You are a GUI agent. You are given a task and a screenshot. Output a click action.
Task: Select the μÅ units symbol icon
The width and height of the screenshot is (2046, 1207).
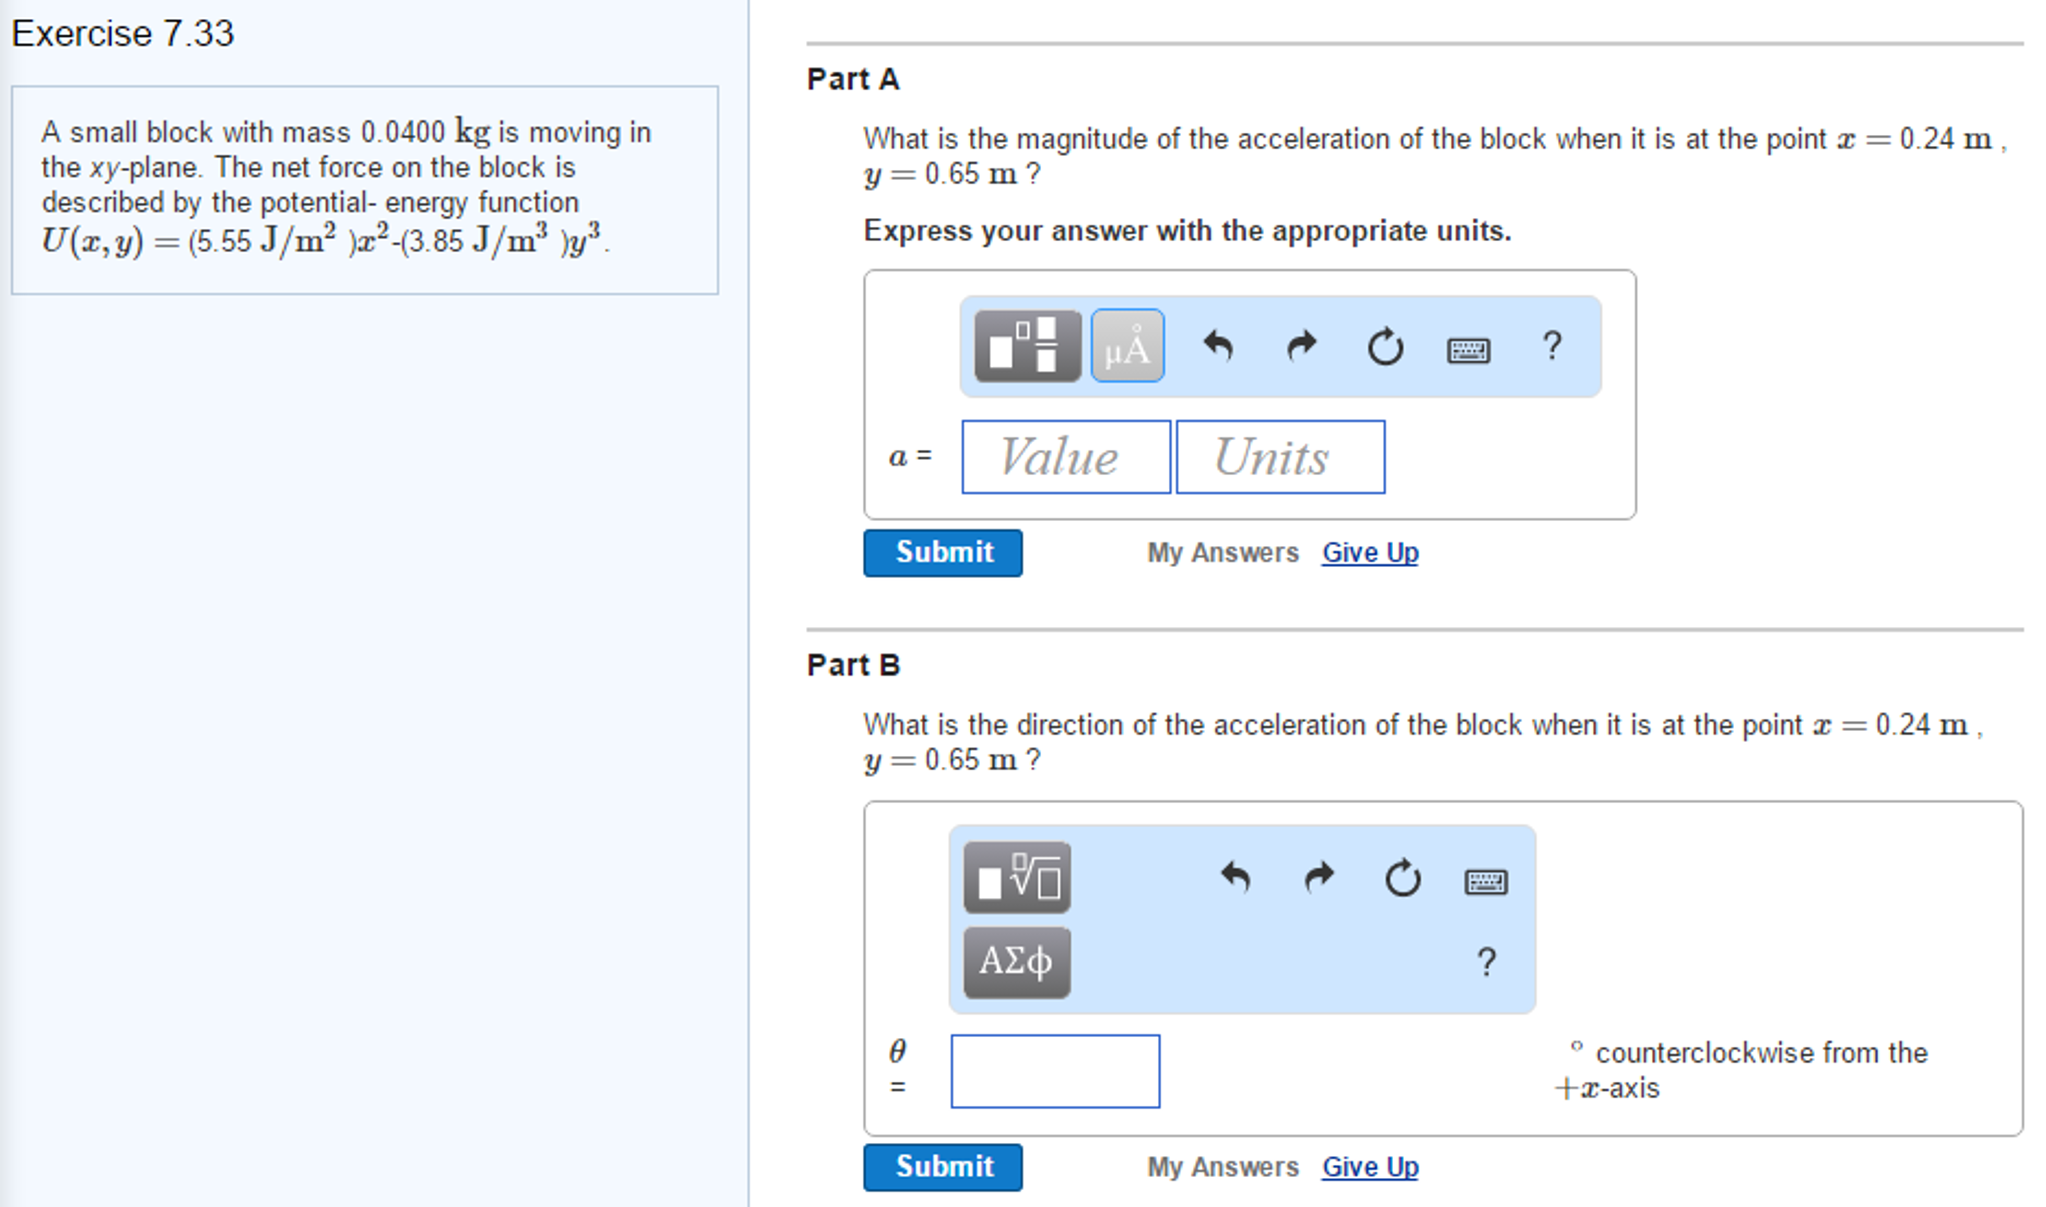(1125, 345)
